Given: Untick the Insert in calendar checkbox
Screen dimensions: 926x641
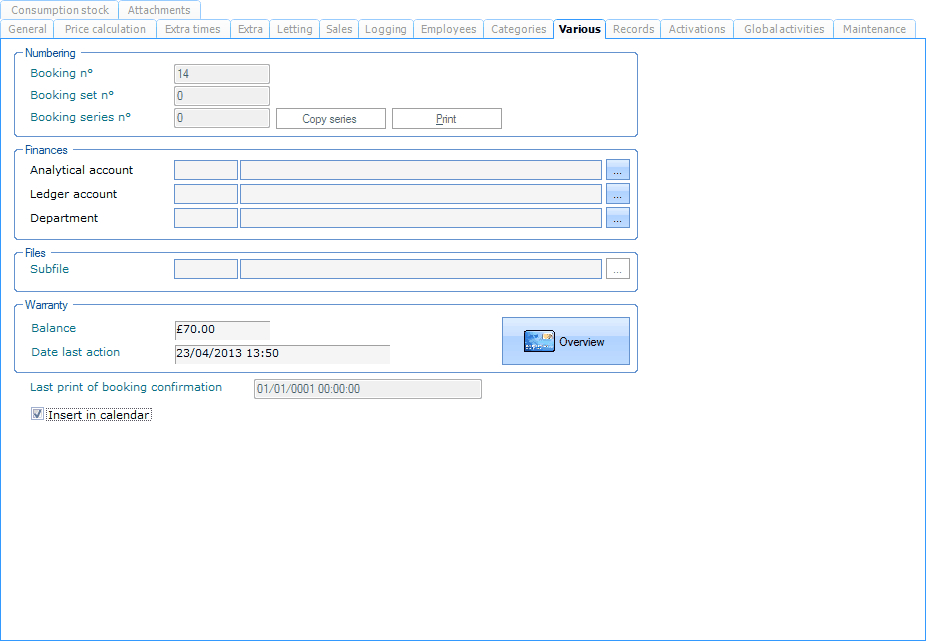Looking at the screenshot, I should 38,414.
